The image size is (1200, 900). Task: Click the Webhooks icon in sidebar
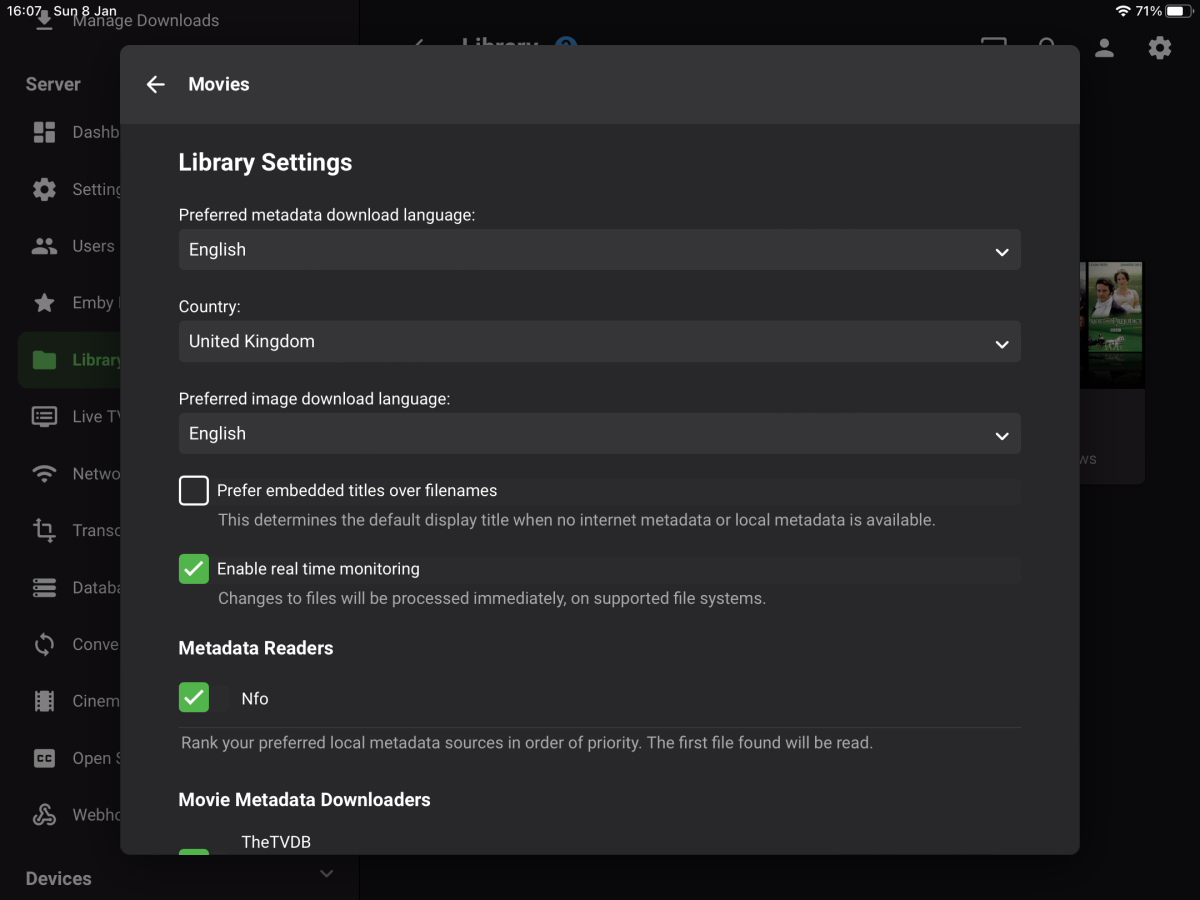pos(45,815)
